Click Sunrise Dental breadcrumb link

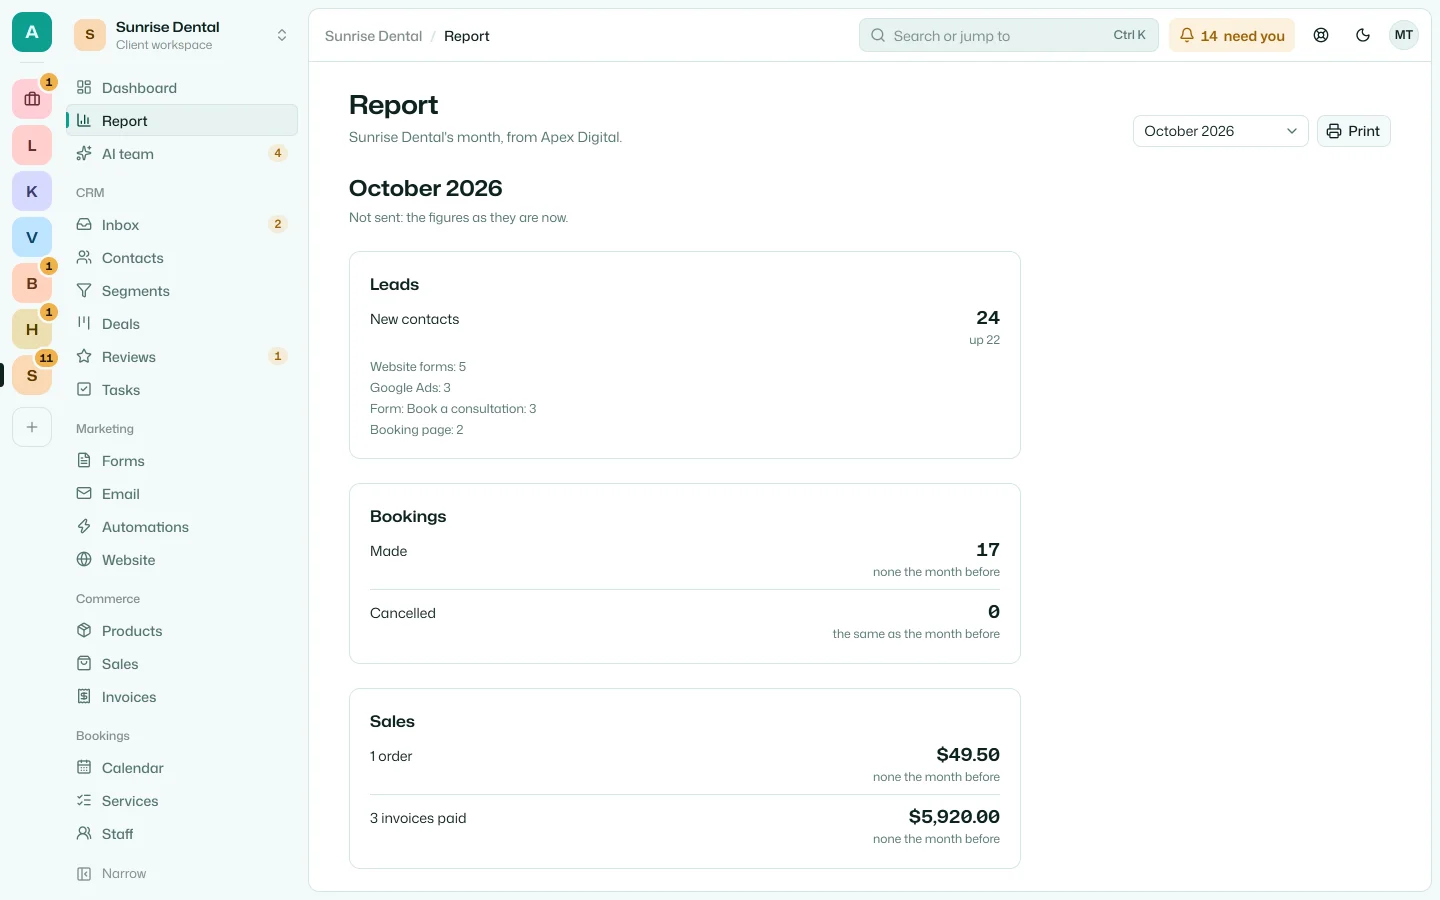pyautogui.click(x=374, y=36)
